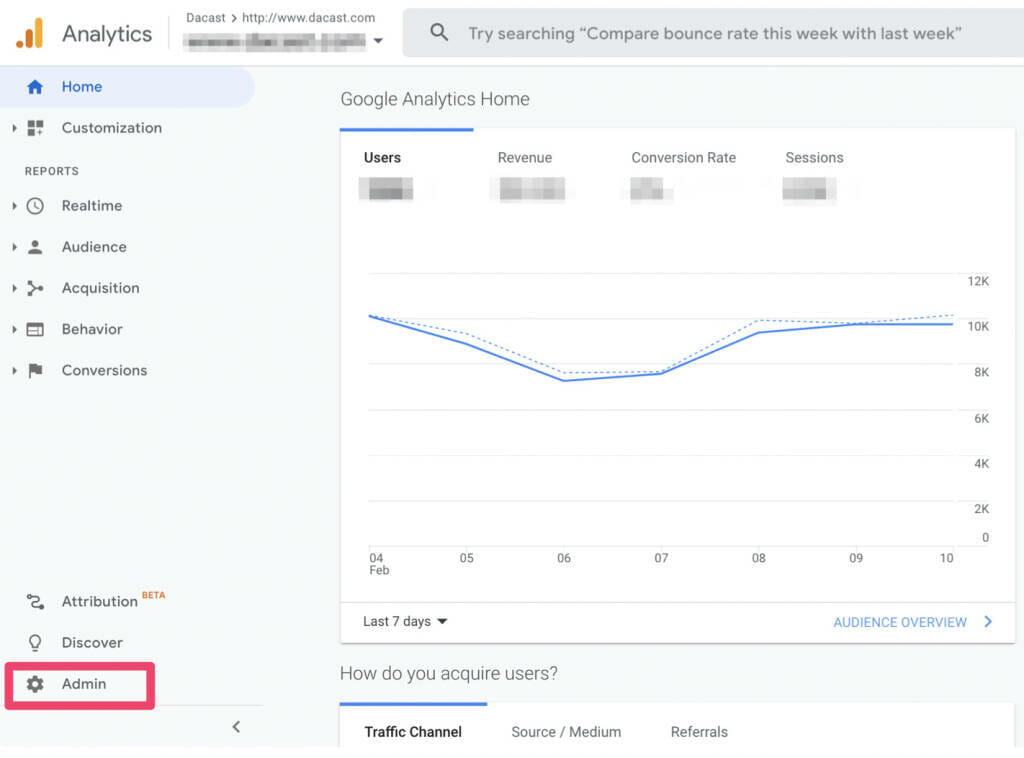
Task: Select Acquisition in the sidebar
Action: tap(101, 288)
